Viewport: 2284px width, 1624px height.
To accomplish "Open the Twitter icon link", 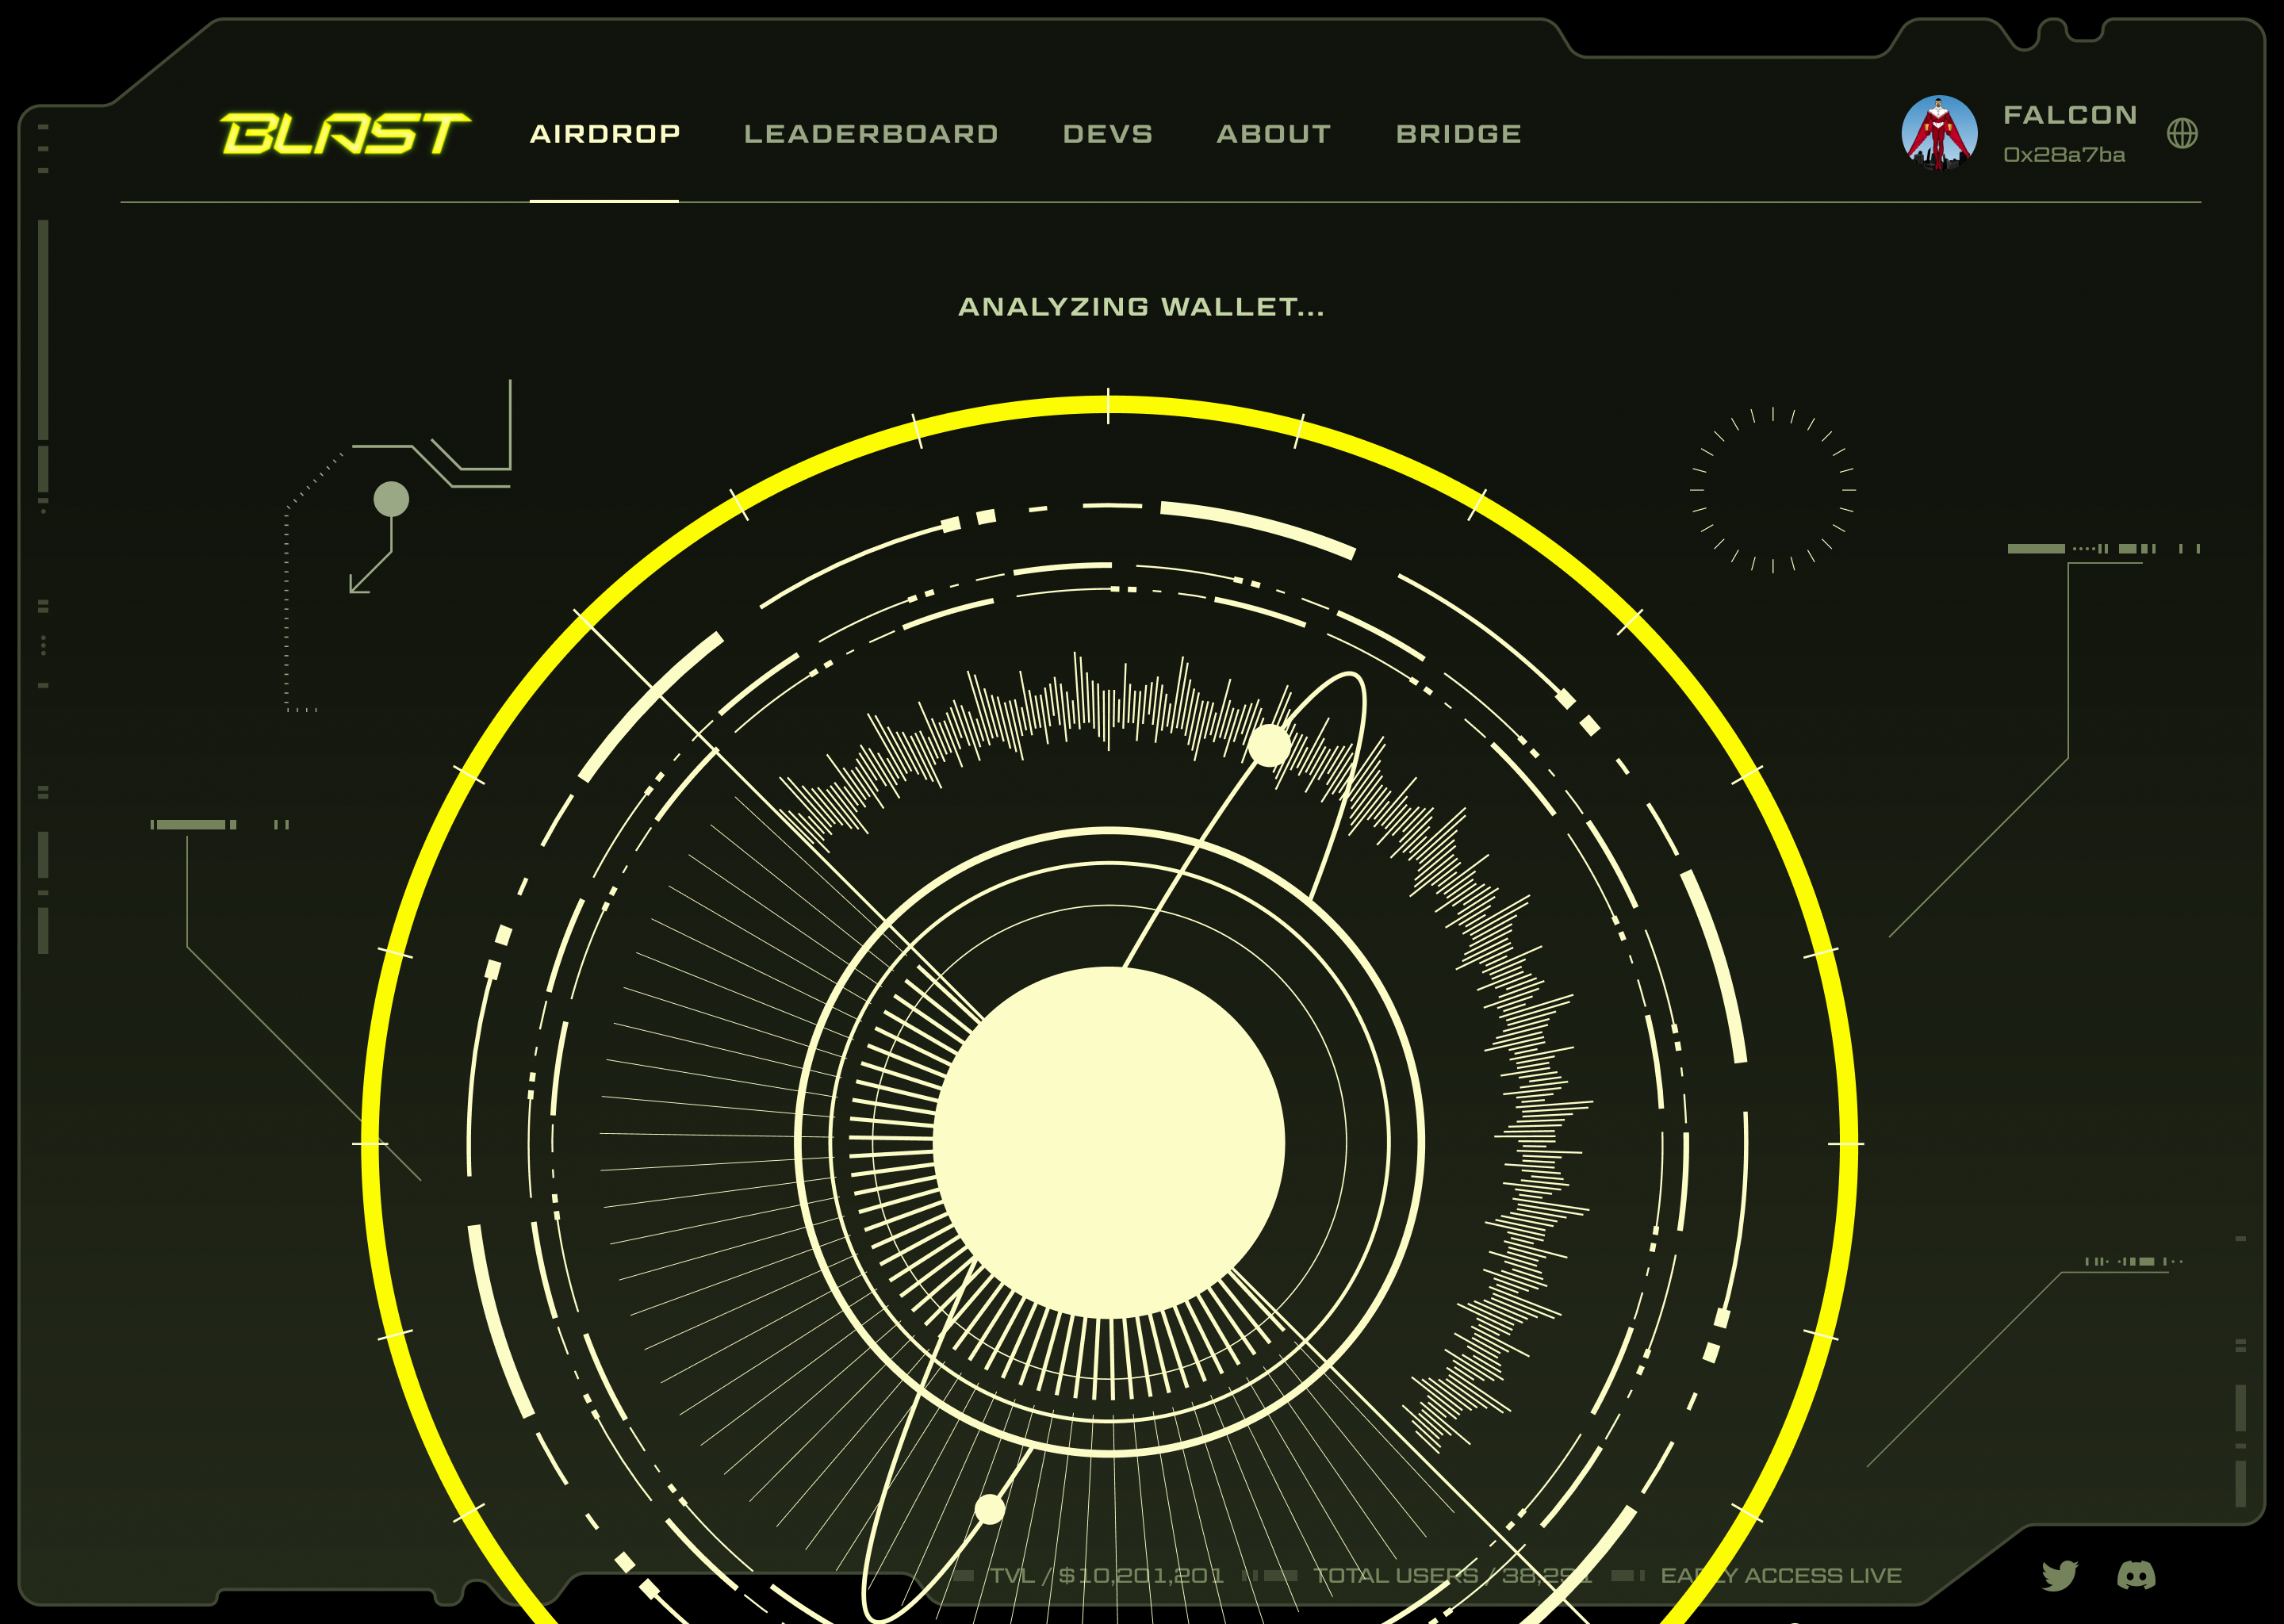I will pyautogui.click(x=2059, y=1575).
